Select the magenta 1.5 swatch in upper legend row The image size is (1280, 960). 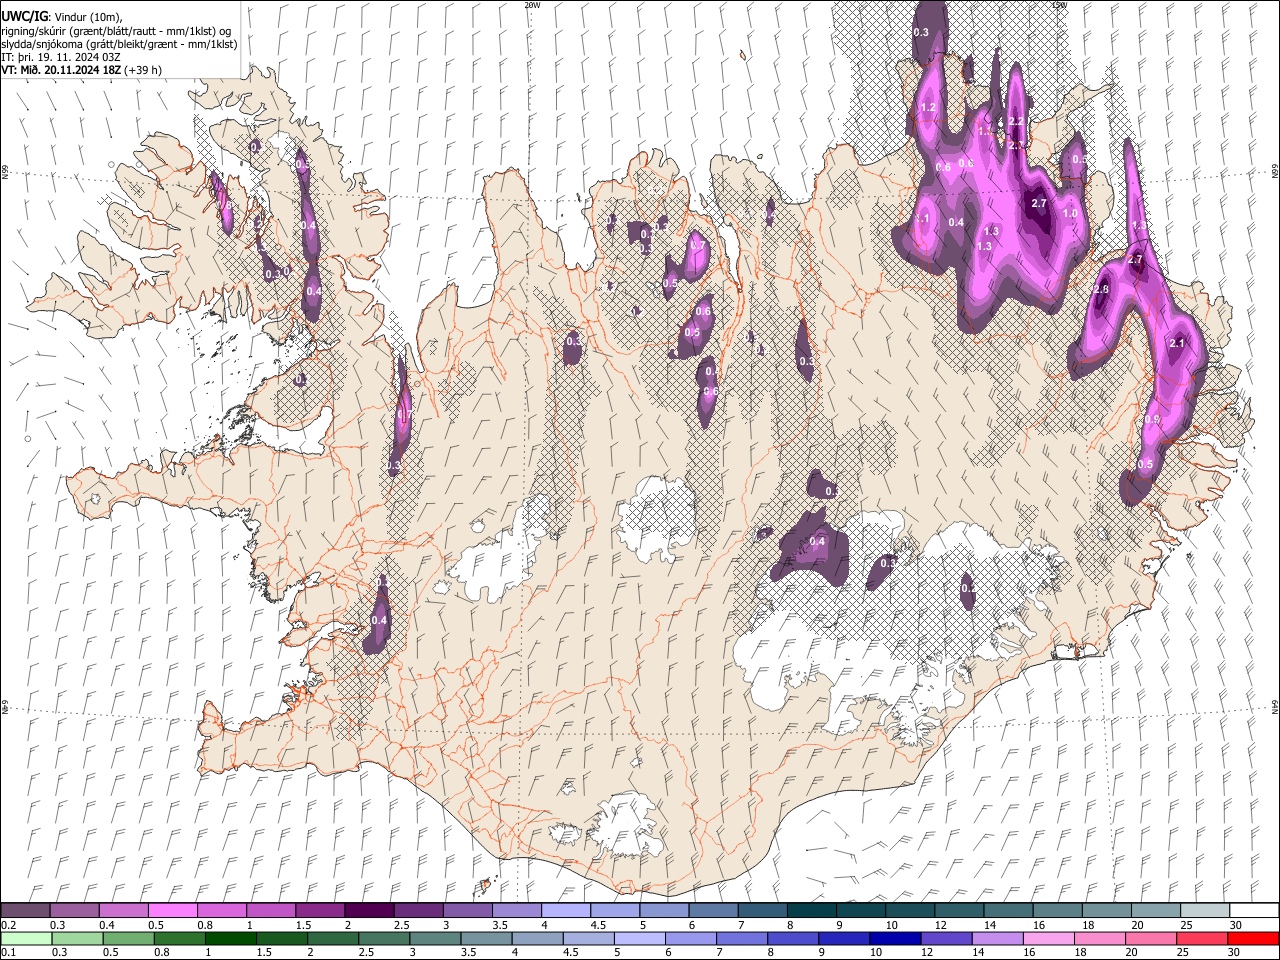coord(319,911)
